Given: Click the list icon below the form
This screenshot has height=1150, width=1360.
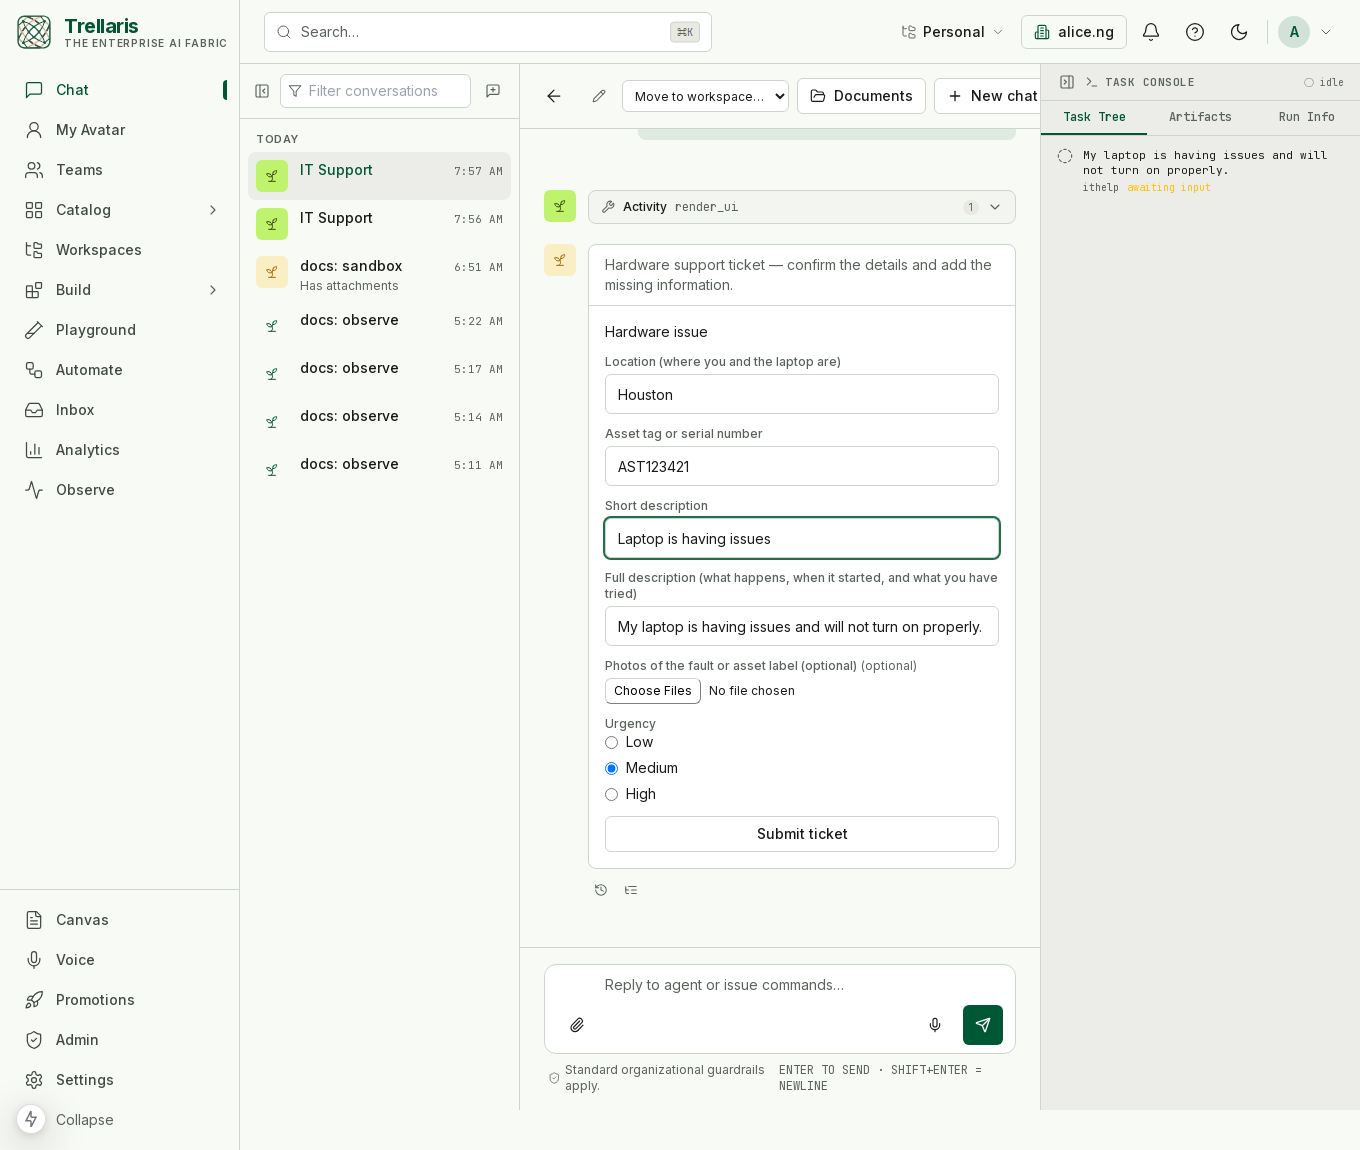Looking at the screenshot, I should click(631, 890).
